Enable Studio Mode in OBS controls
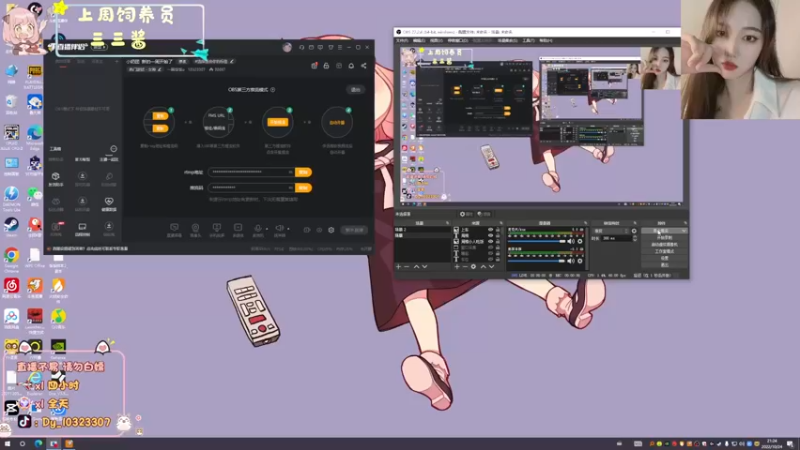Viewport: 800px width, 450px height. coord(664,252)
